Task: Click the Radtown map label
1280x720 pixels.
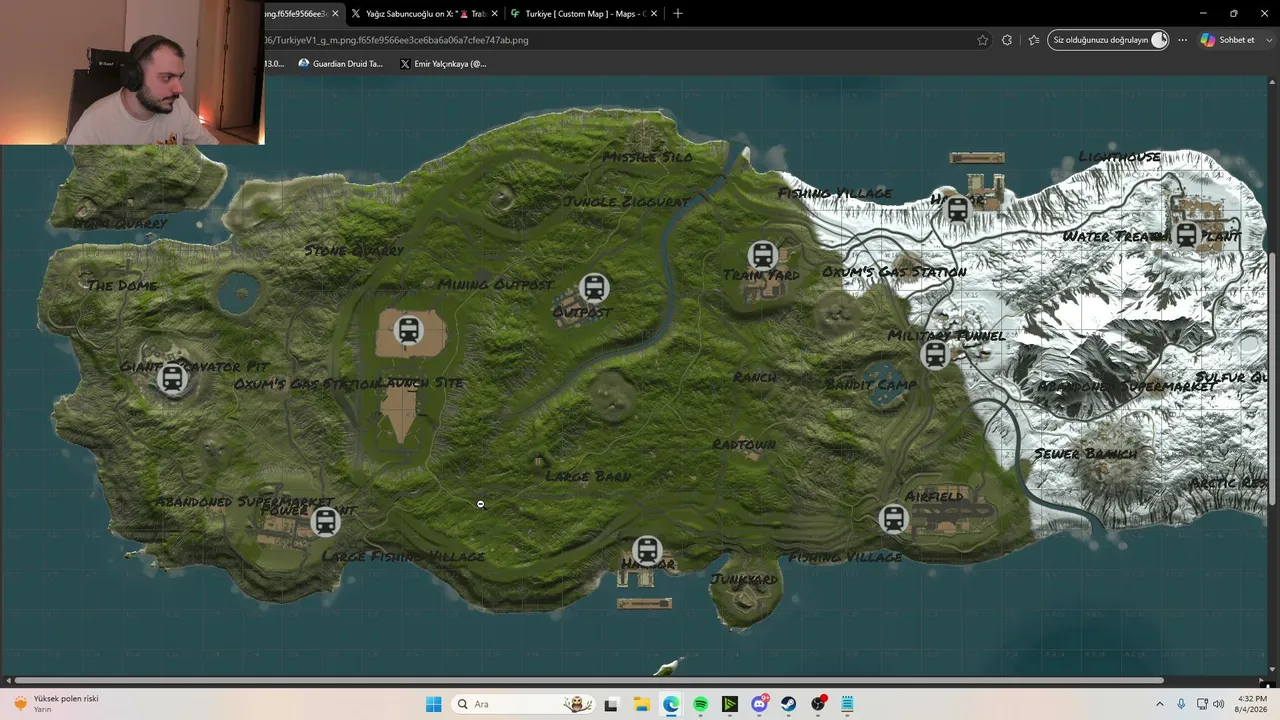Action: click(744, 444)
